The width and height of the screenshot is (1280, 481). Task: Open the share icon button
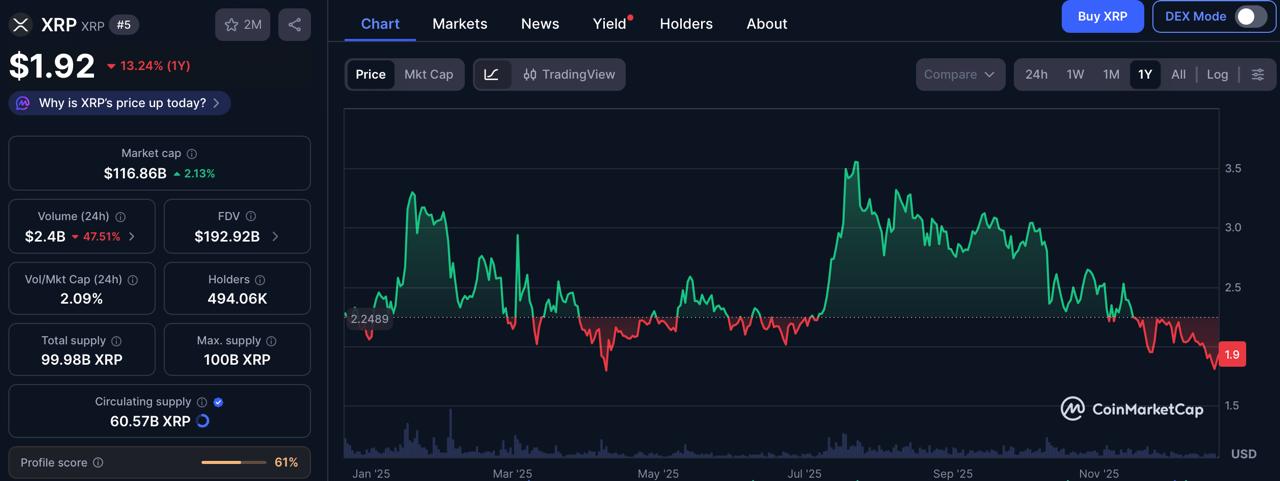pyautogui.click(x=294, y=24)
